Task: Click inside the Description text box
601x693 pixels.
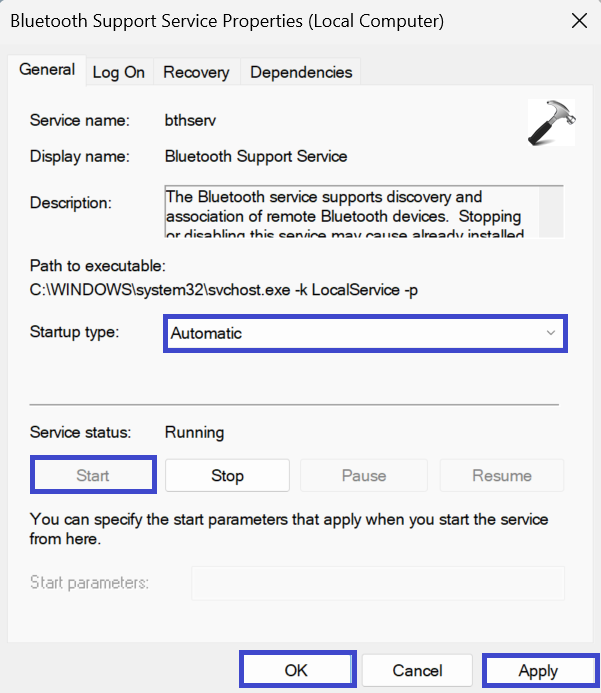Action: tap(350, 210)
